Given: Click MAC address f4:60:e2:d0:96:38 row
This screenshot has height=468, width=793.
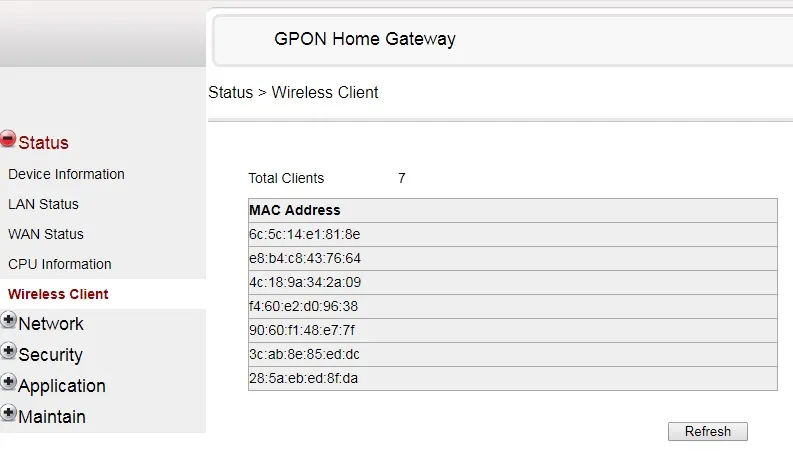Looking at the screenshot, I should 304,306.
